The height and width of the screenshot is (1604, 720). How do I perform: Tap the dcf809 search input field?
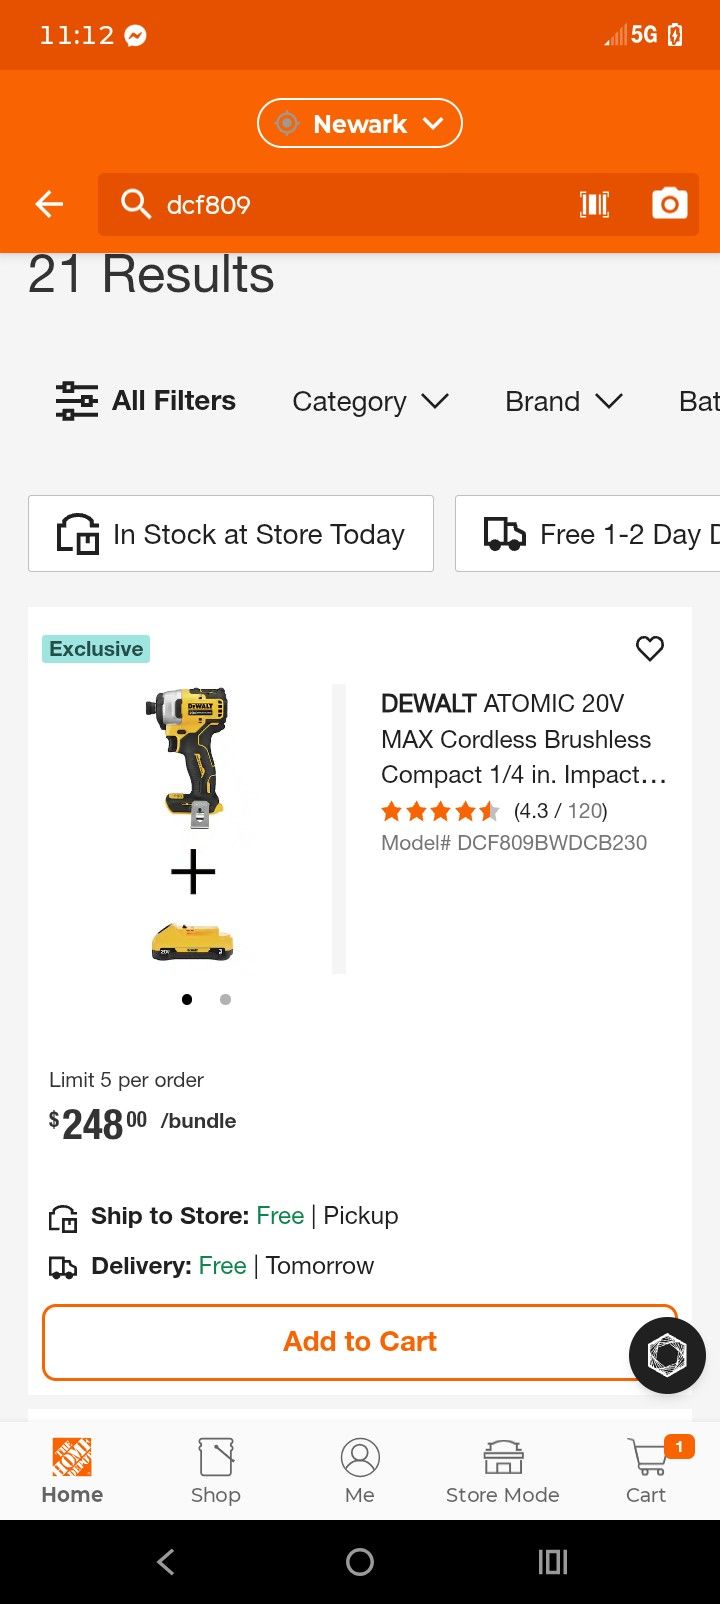360,205
